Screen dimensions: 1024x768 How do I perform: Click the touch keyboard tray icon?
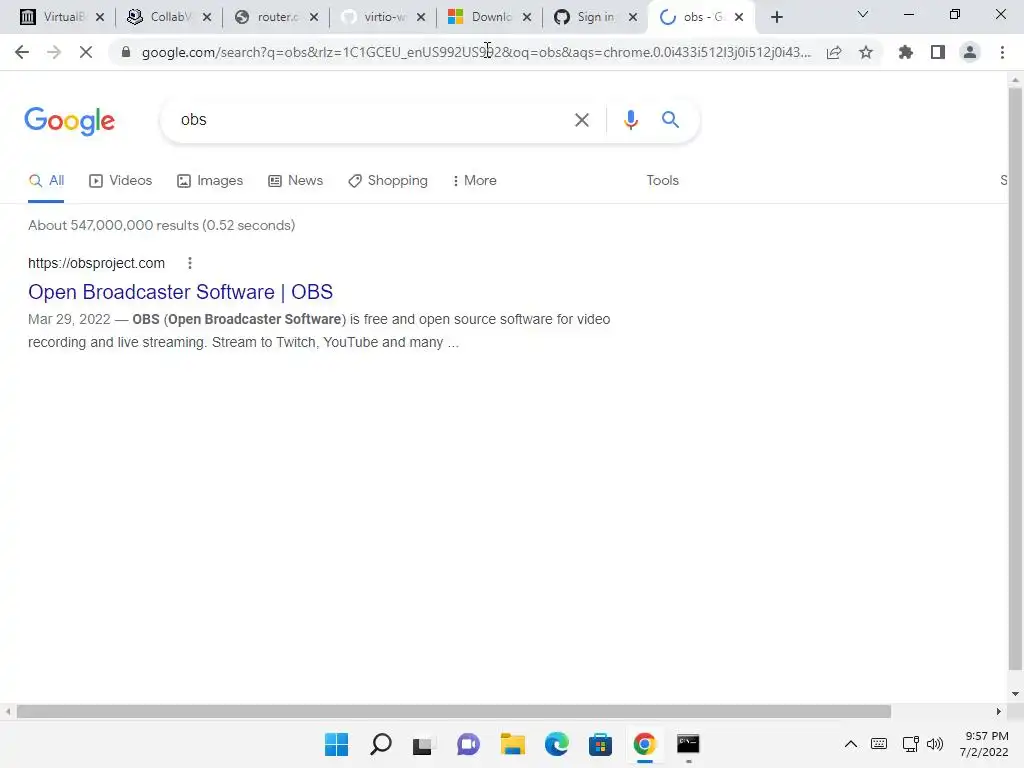[879, 744]
